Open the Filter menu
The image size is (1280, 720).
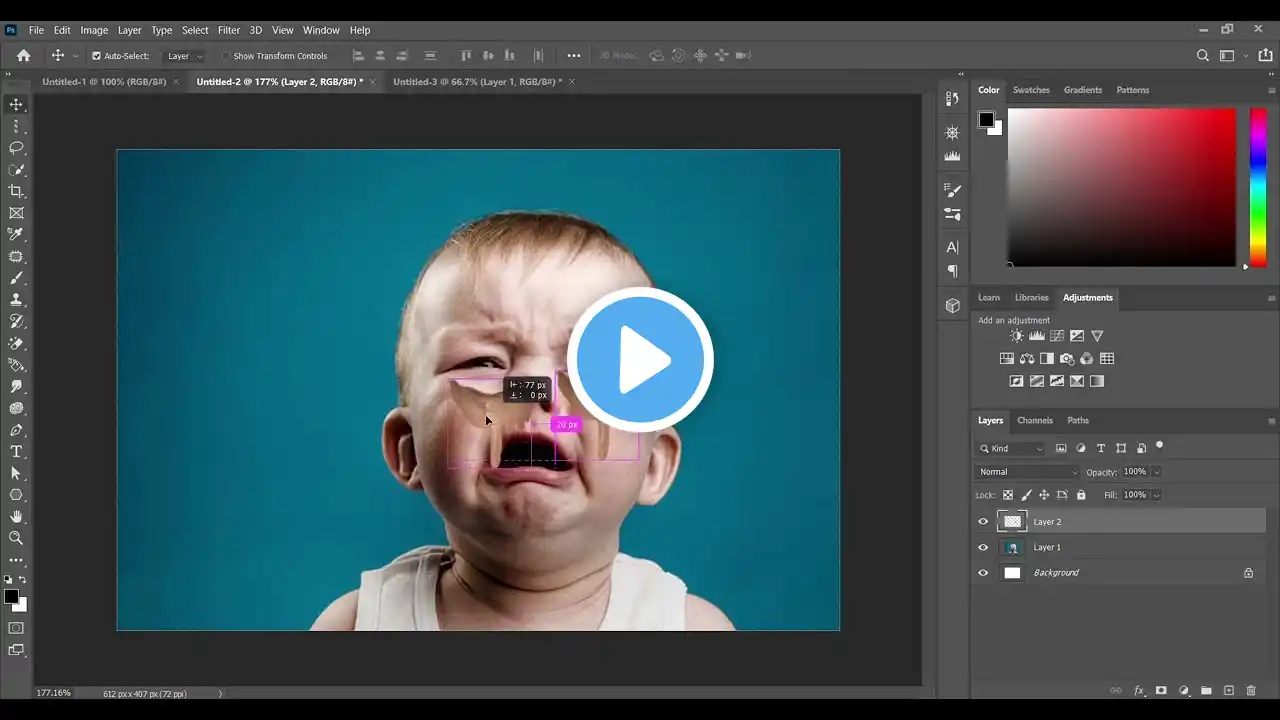pyautogui.click(x=229, y=30)
